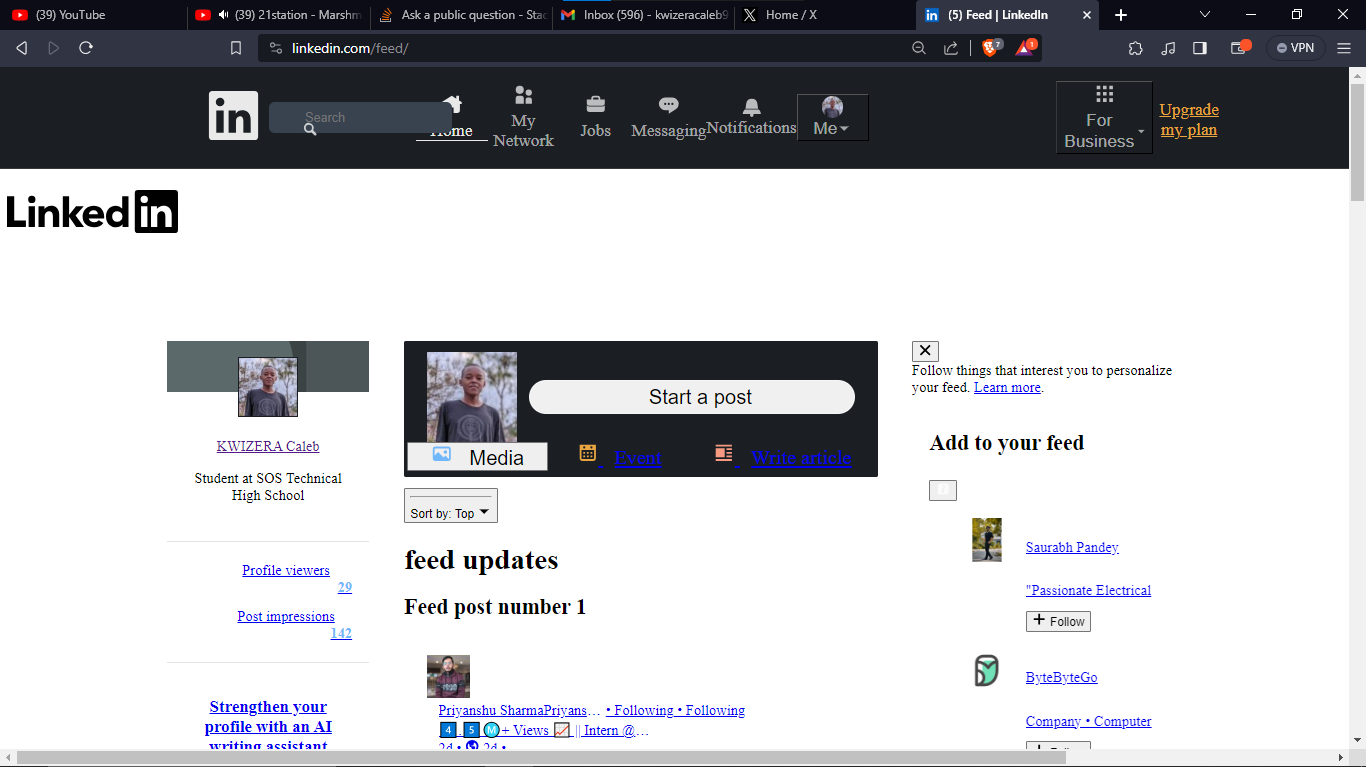The height and width of the screenshot is (767, 1366).
Task: Open the Brave Wallet icon
Action: (1240, 47)
